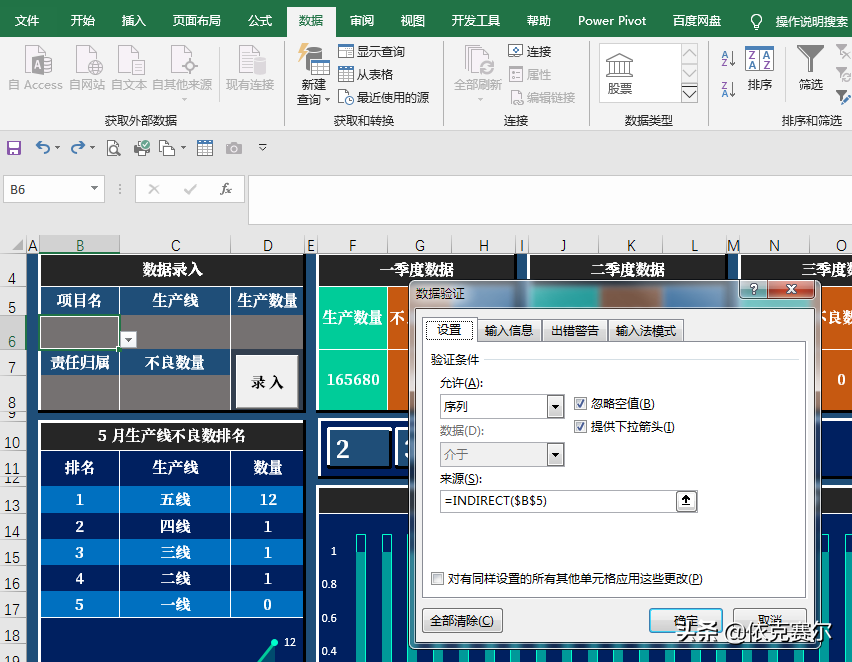Open the Redo history dropdown arrow

point(92,147)
